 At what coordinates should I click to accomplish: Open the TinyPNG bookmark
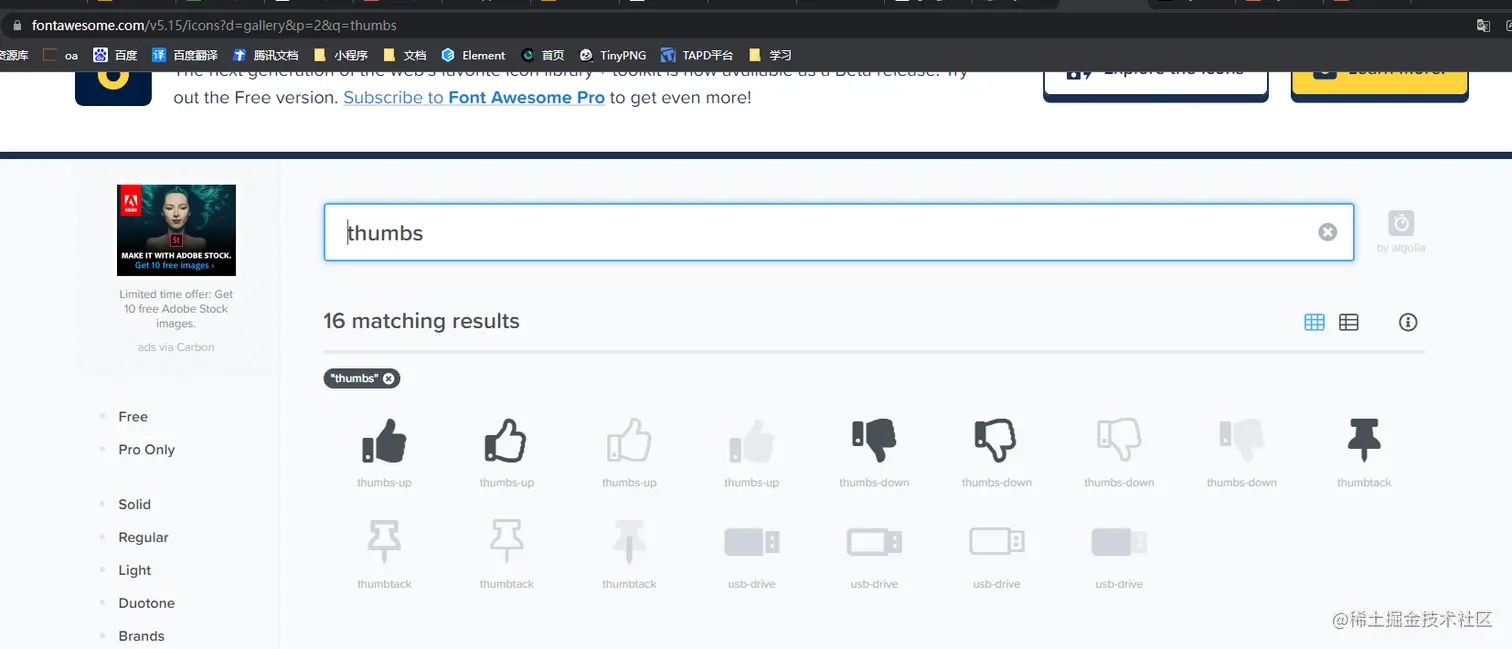613,55
